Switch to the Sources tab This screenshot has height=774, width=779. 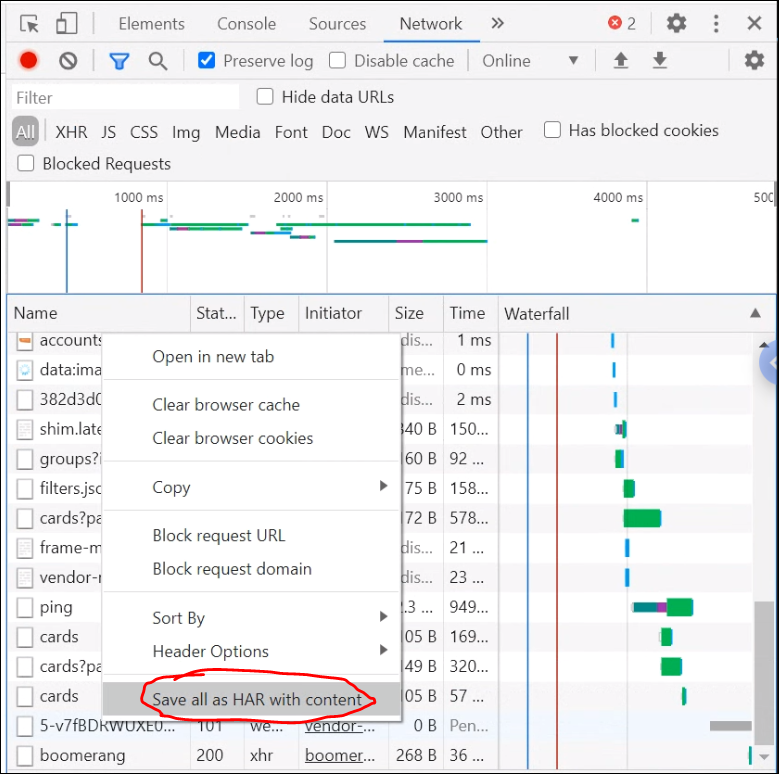pyautogui.click(x=337, y=23)
